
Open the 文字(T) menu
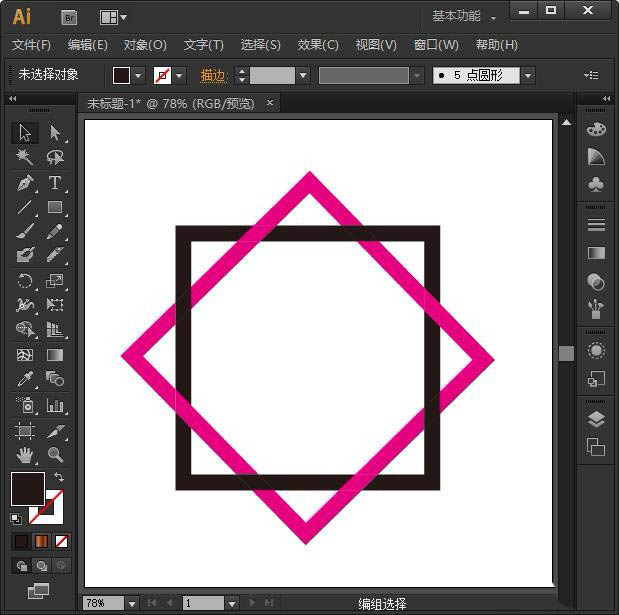coord(204,45)
